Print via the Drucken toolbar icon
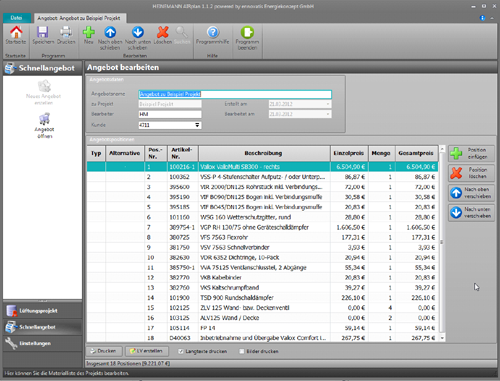500x381 pixels. point(66,35)
